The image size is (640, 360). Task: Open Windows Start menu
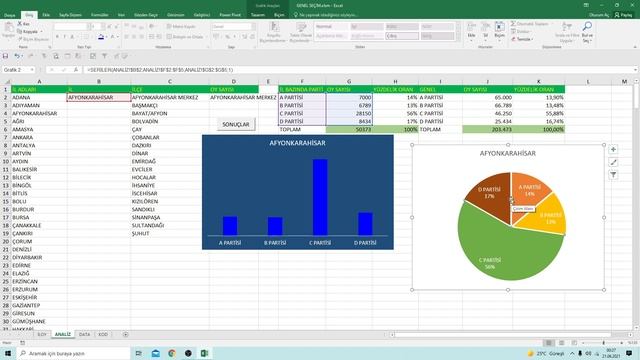coord(8,353)
